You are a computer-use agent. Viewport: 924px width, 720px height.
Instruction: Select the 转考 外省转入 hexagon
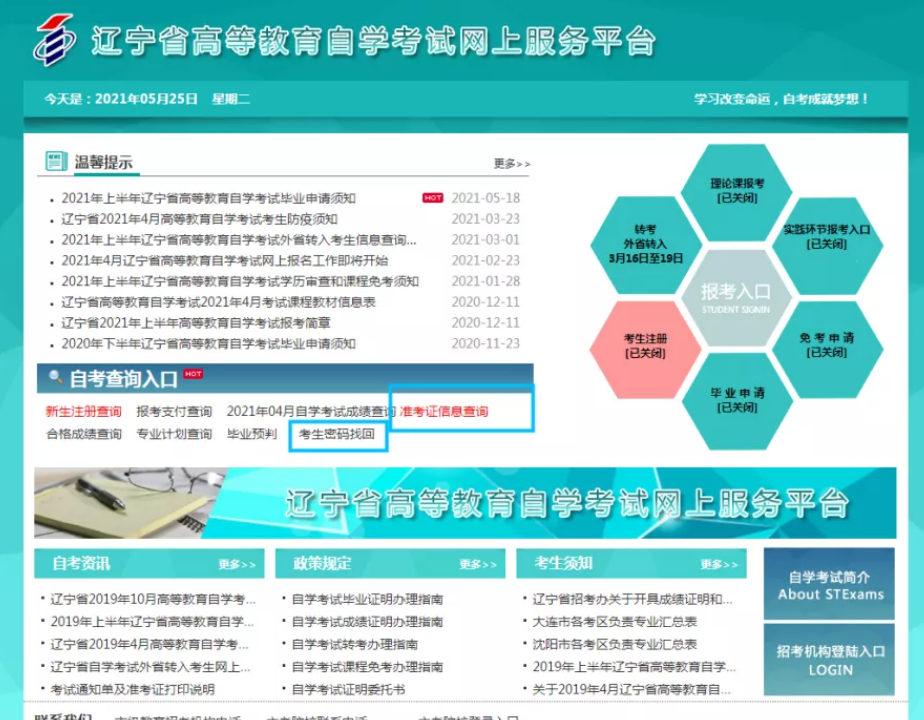click(x=646, y=244)
